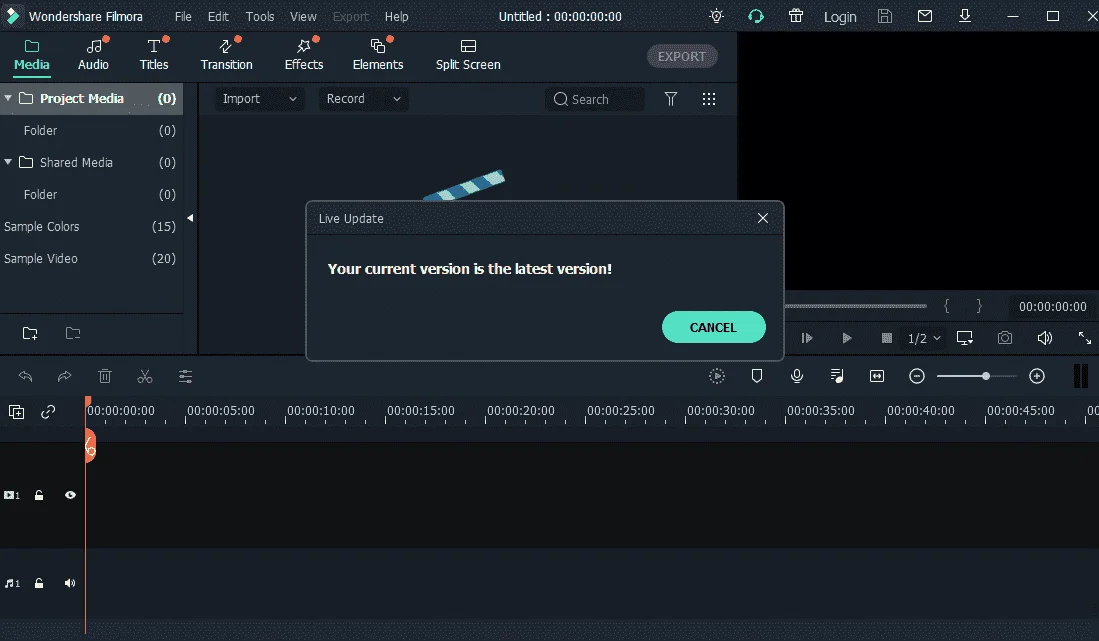Zoom out timeline with minus icon
Screen dimensions: 1099x641
click(x=917, y=376)
